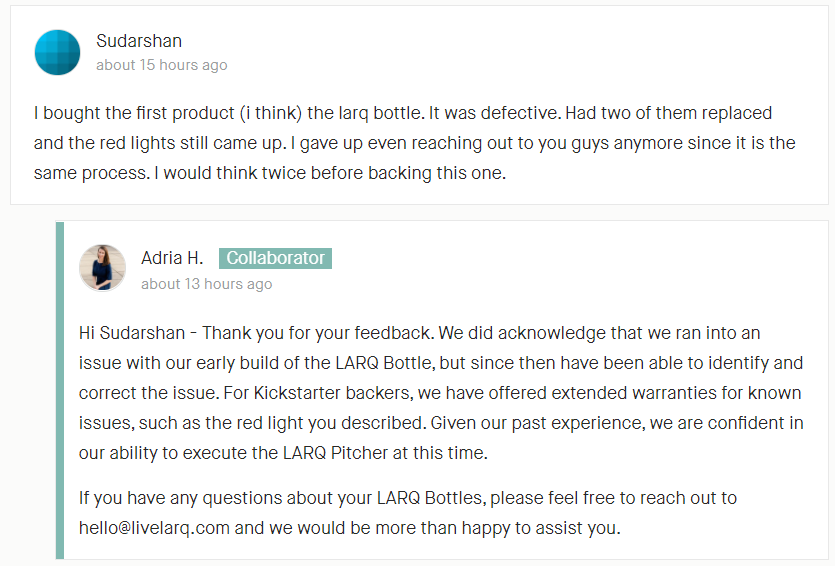Click 'Thank you for your feedback' text
The image size is (835, 566).
point(318,333)
